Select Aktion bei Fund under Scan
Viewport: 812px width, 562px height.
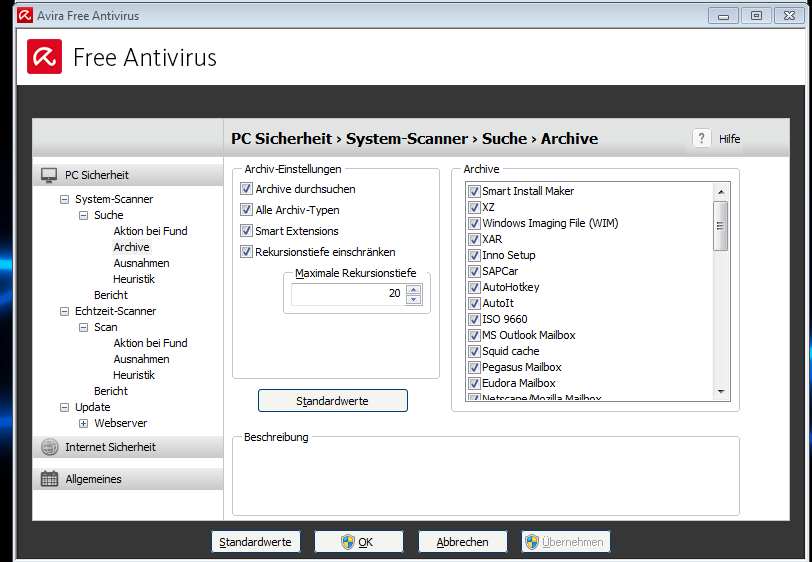[x=150, y=343]
